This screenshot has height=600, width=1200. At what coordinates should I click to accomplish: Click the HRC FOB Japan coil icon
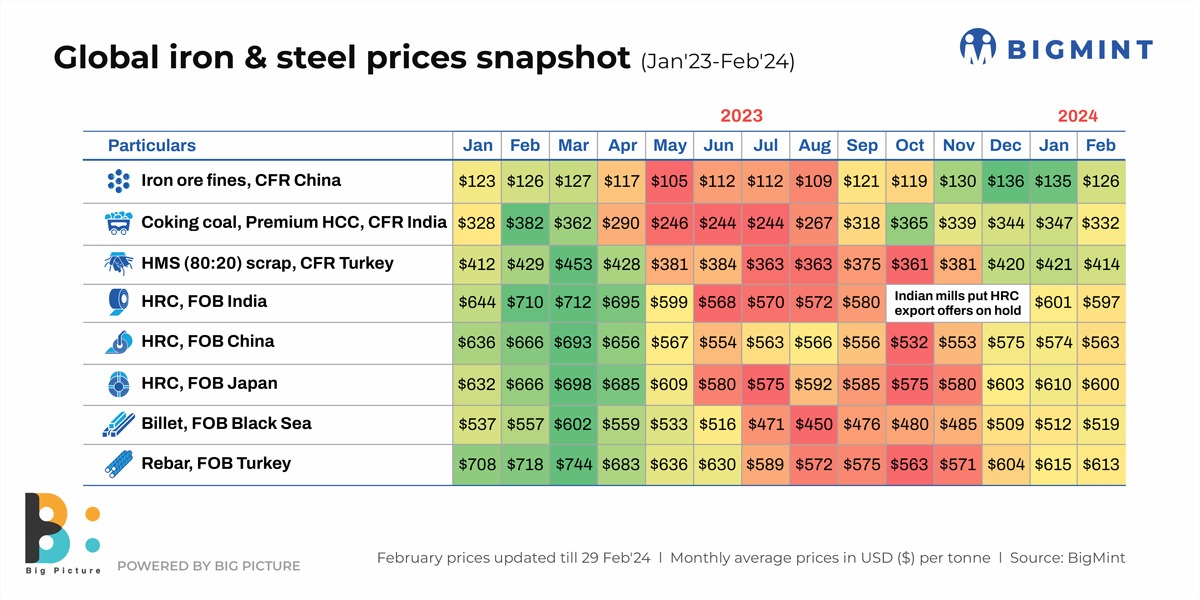[119, 383]
